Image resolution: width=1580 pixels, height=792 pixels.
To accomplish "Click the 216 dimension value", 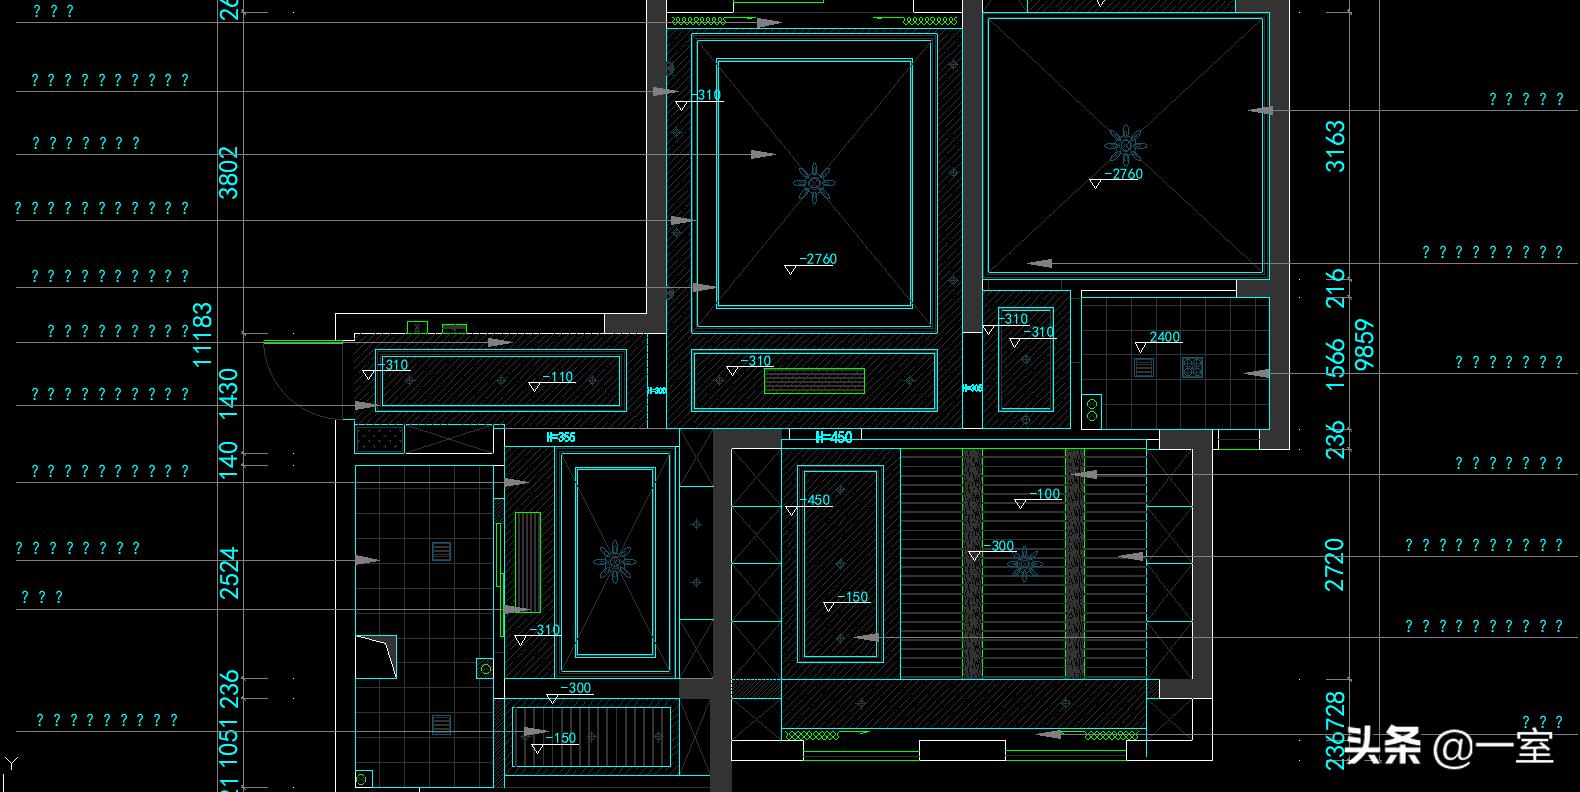I will click(x=1335, y=289).
